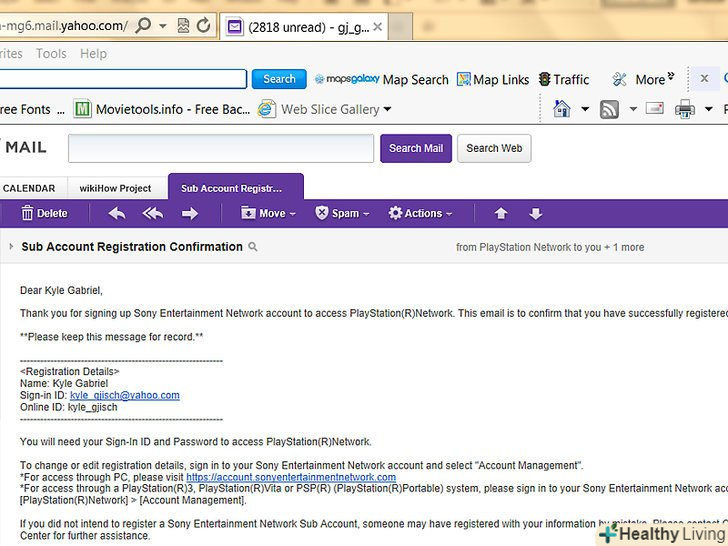Image resolution: width=728 pixels, height=546 pixels.
Task: Expand the Actions dropdown menu
Action: (x=420, y=213)
